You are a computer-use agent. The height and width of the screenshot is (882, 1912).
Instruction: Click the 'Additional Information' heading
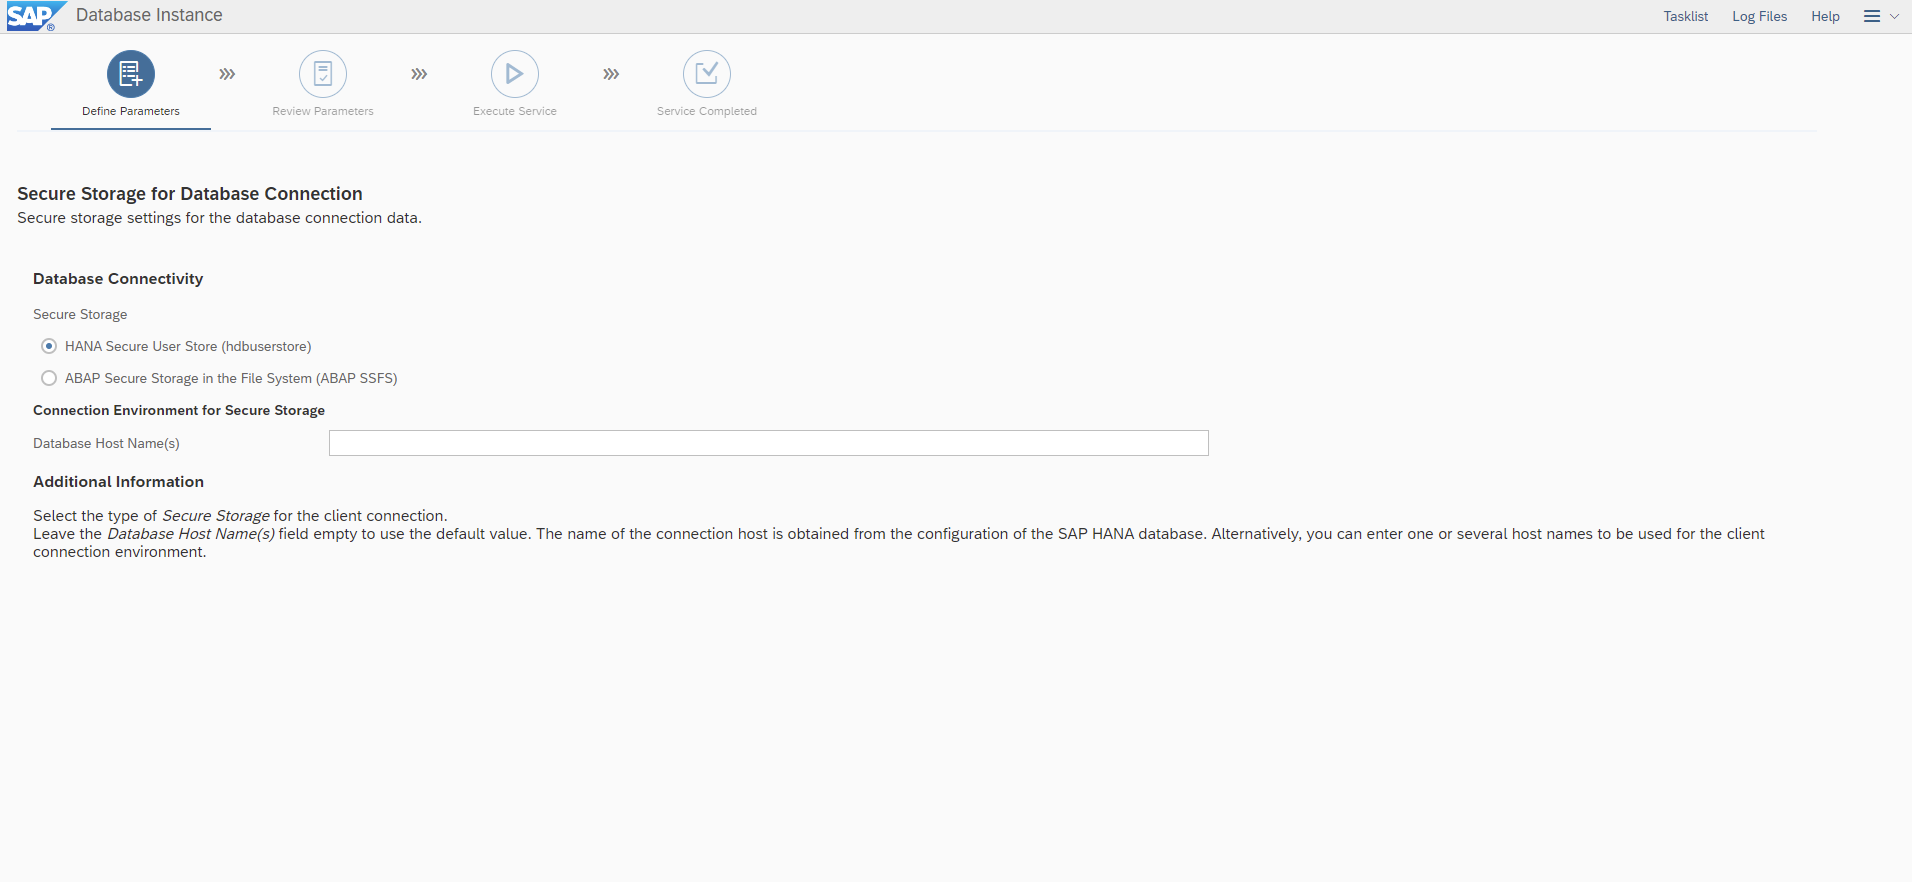118,482
